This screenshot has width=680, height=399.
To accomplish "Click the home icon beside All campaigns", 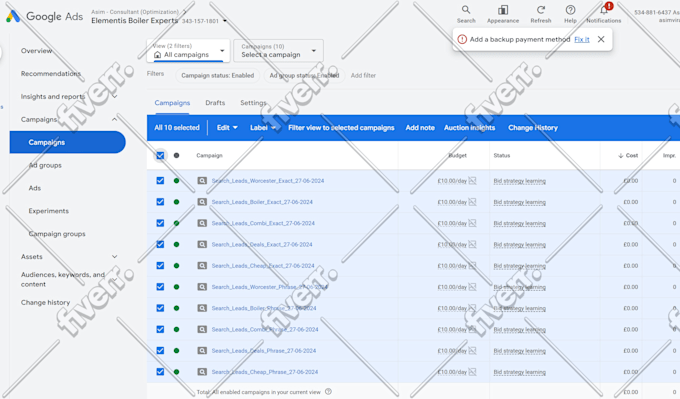I will click(x=157, y=55).
